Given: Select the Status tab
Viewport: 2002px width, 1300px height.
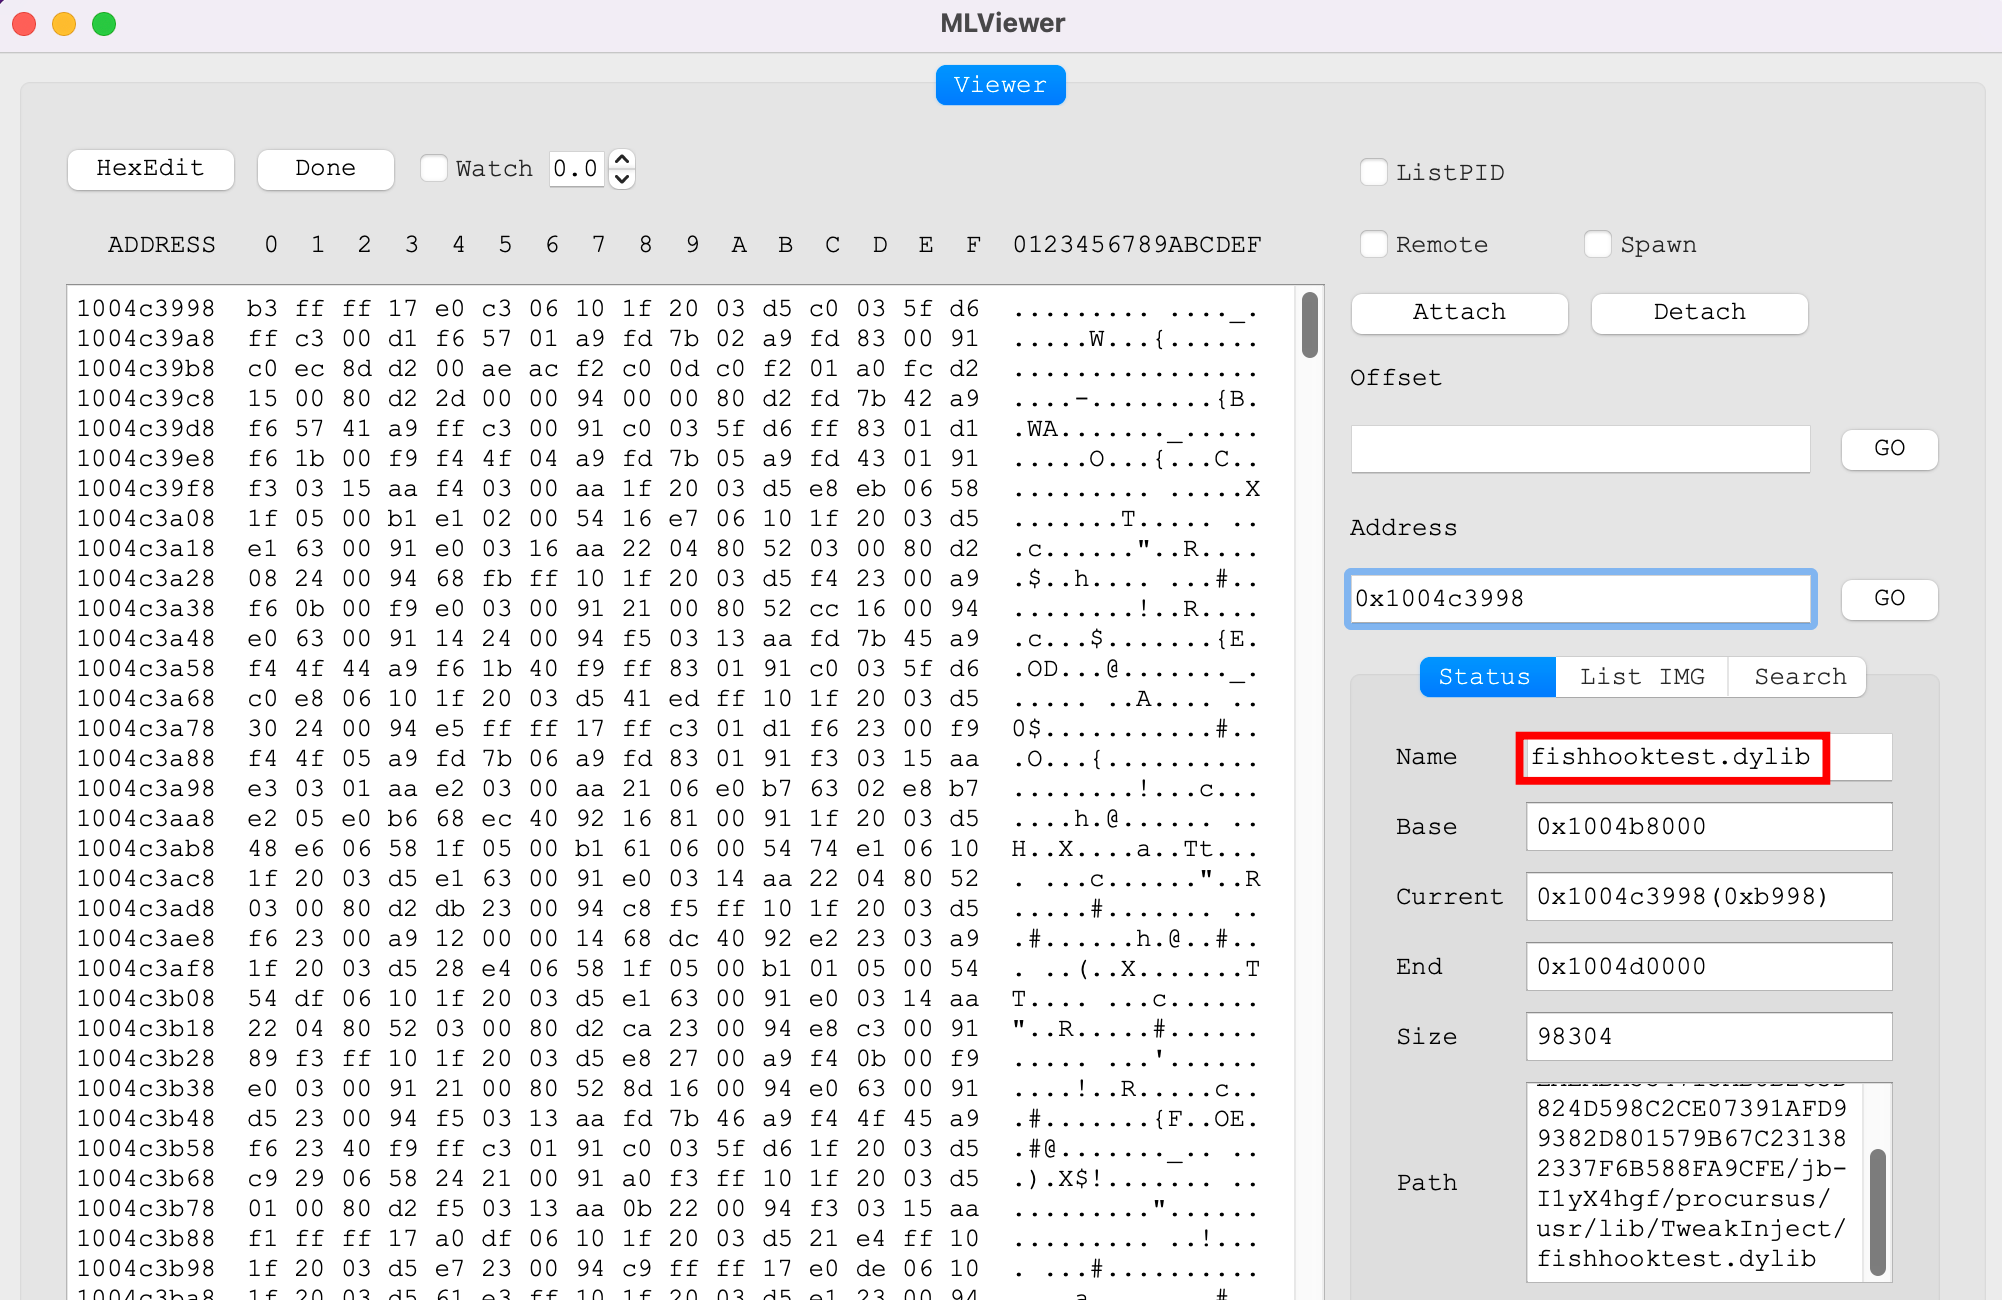Looking at the screenshot, I should click(1485, 677).
